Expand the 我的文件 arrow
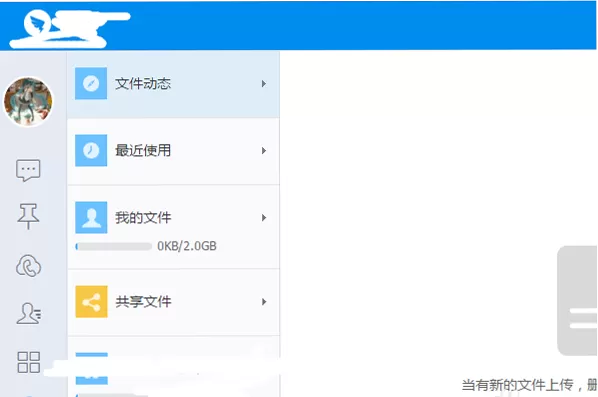This screenshot has height=397, width=598. 264,218
